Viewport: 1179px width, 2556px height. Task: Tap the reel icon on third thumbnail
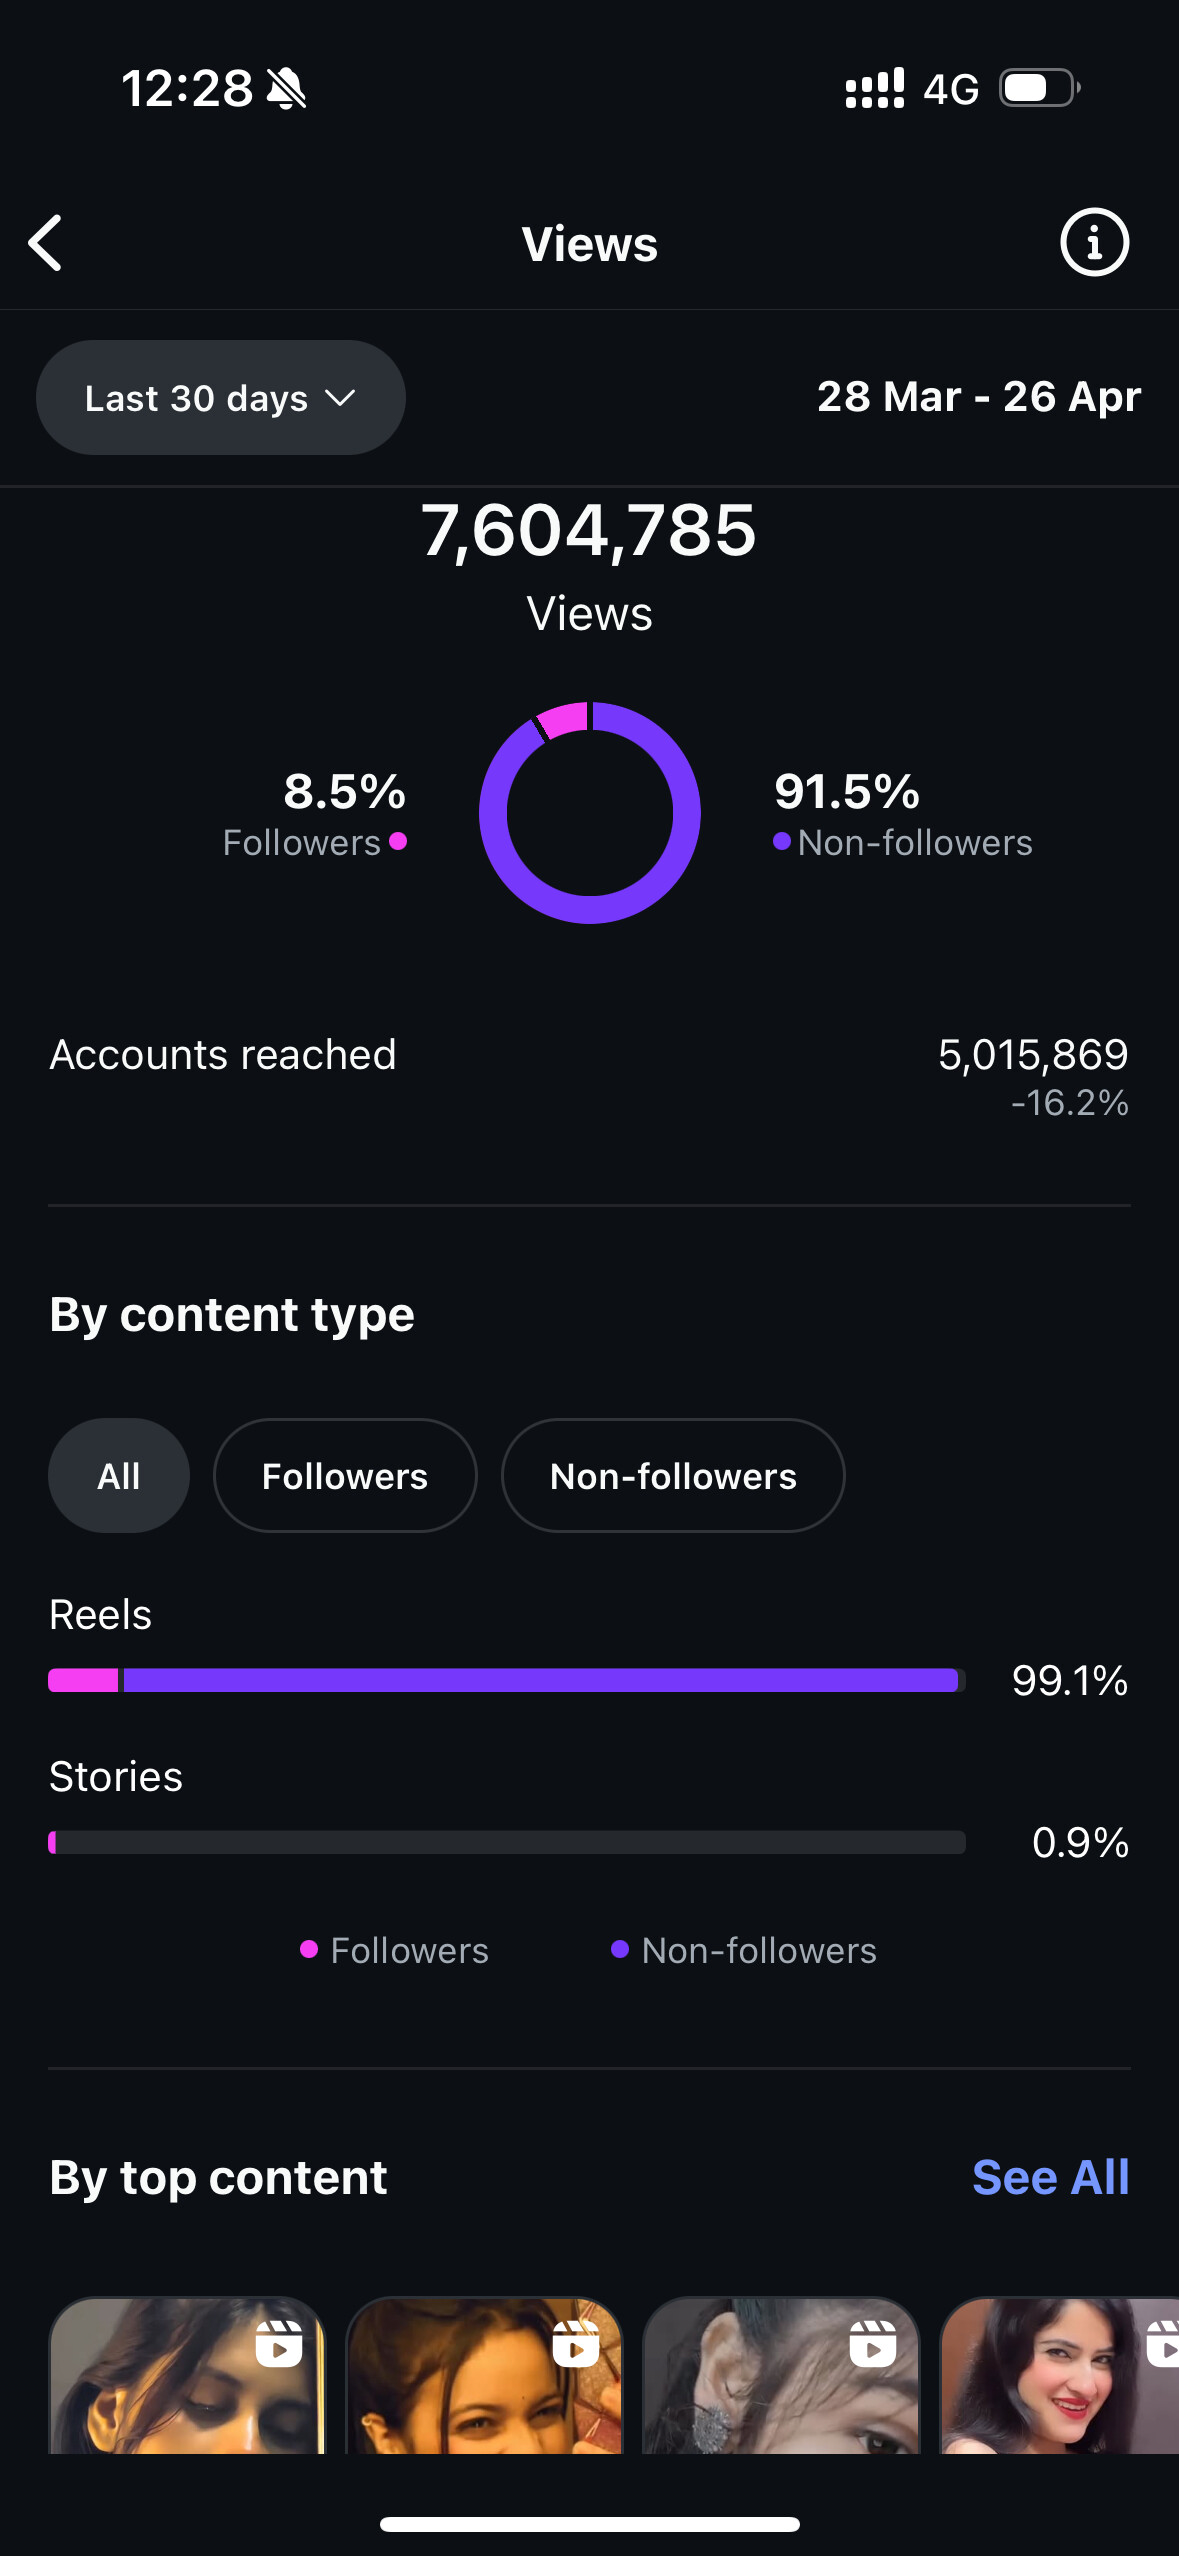coord(873,2343)
